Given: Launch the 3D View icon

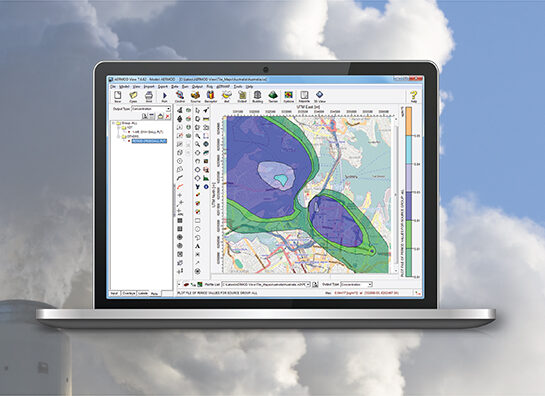Looking at the screenshot, I should (319, 96).
